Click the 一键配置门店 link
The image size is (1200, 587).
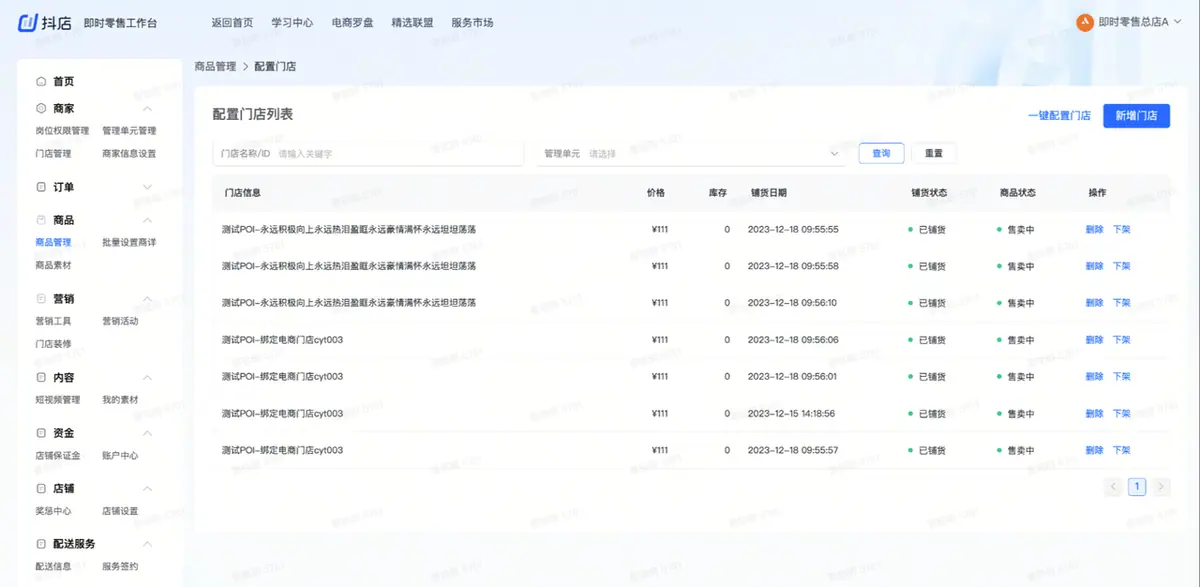(1059, 116)
